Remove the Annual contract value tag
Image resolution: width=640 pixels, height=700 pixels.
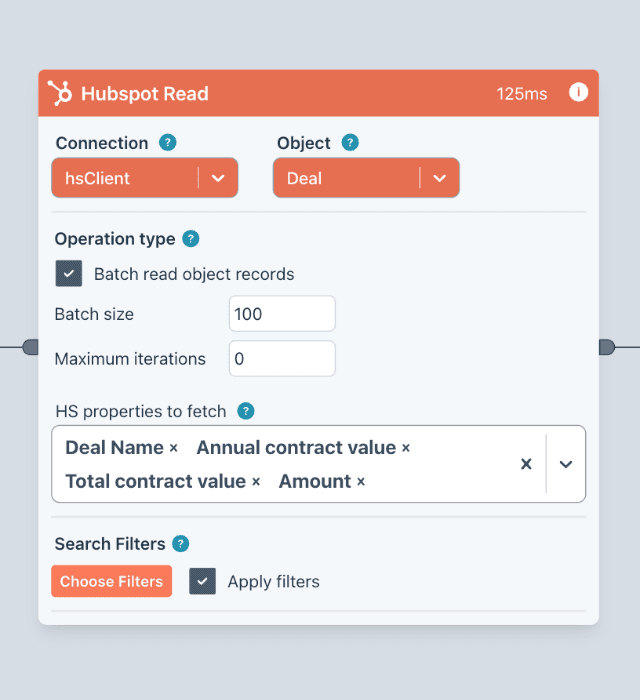click(x=406, y=448)
